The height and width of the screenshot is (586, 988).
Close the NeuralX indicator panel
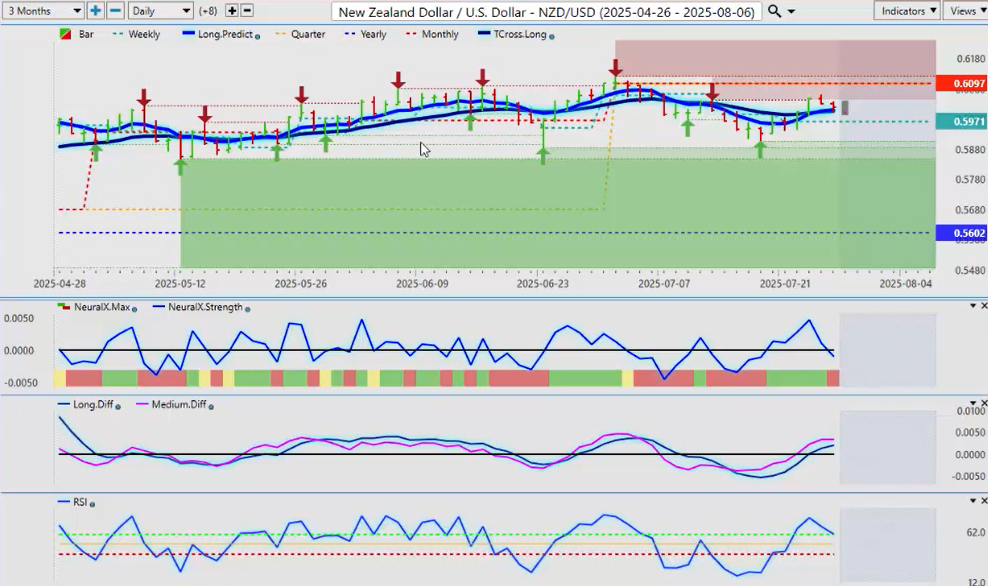(x=982, y=305)
